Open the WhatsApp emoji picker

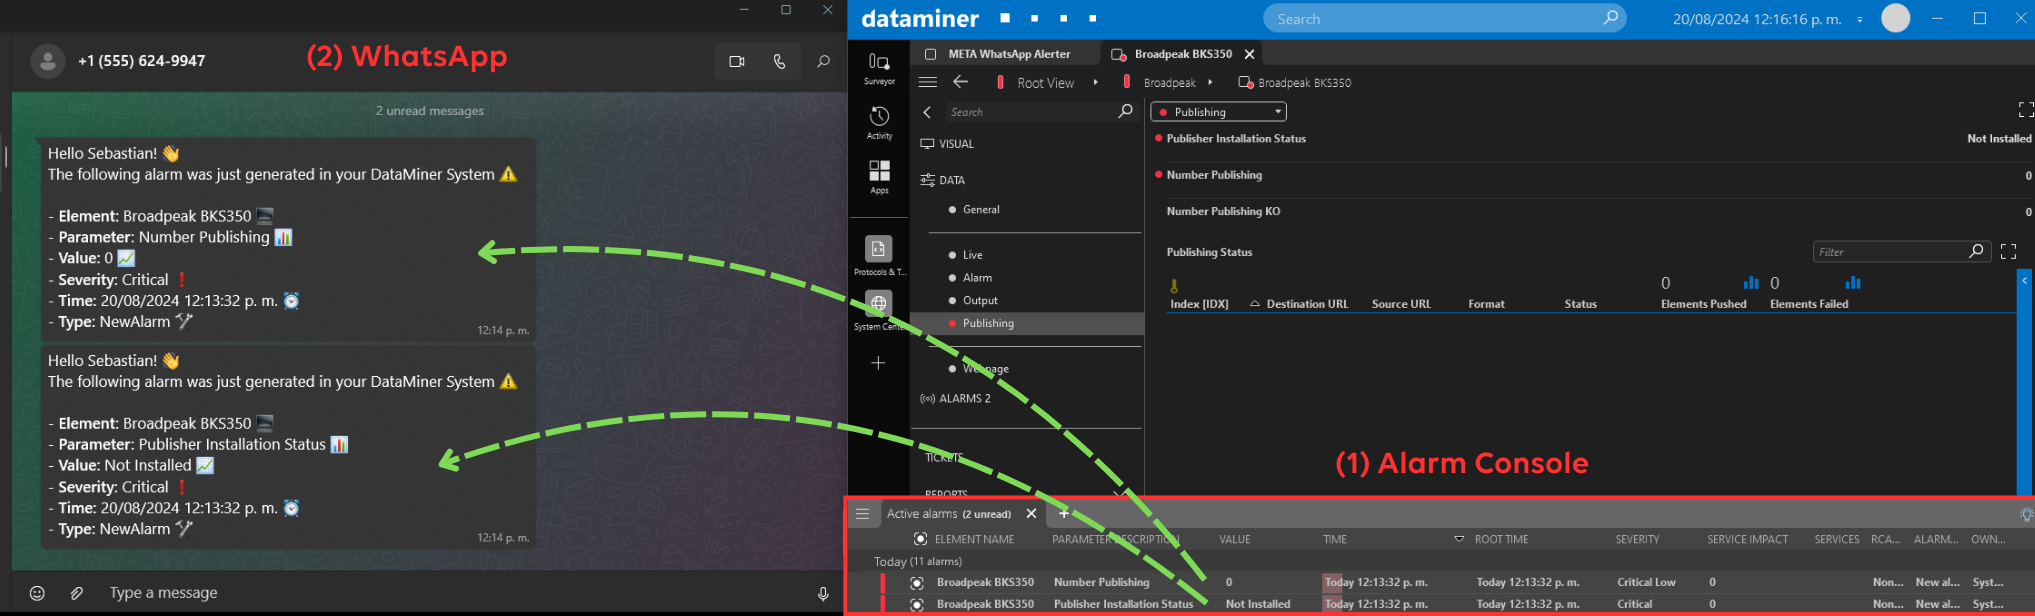pyautogui.click(x=37, y=593)
